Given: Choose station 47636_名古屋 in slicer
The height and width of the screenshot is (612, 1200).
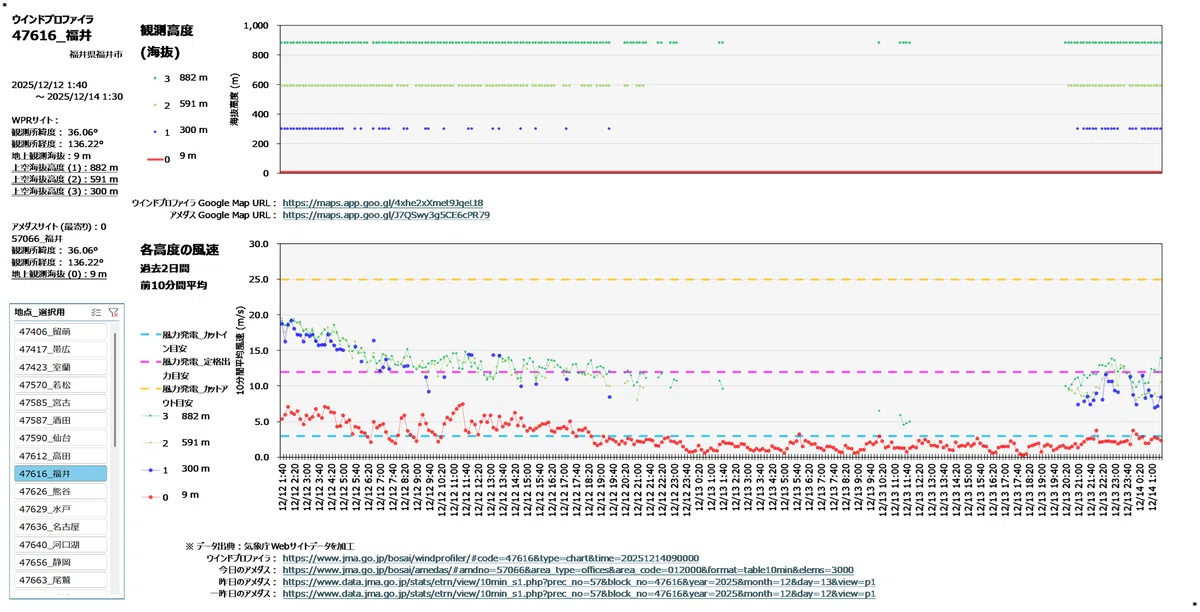Looking at the screenshot, I should pos(60,527).
